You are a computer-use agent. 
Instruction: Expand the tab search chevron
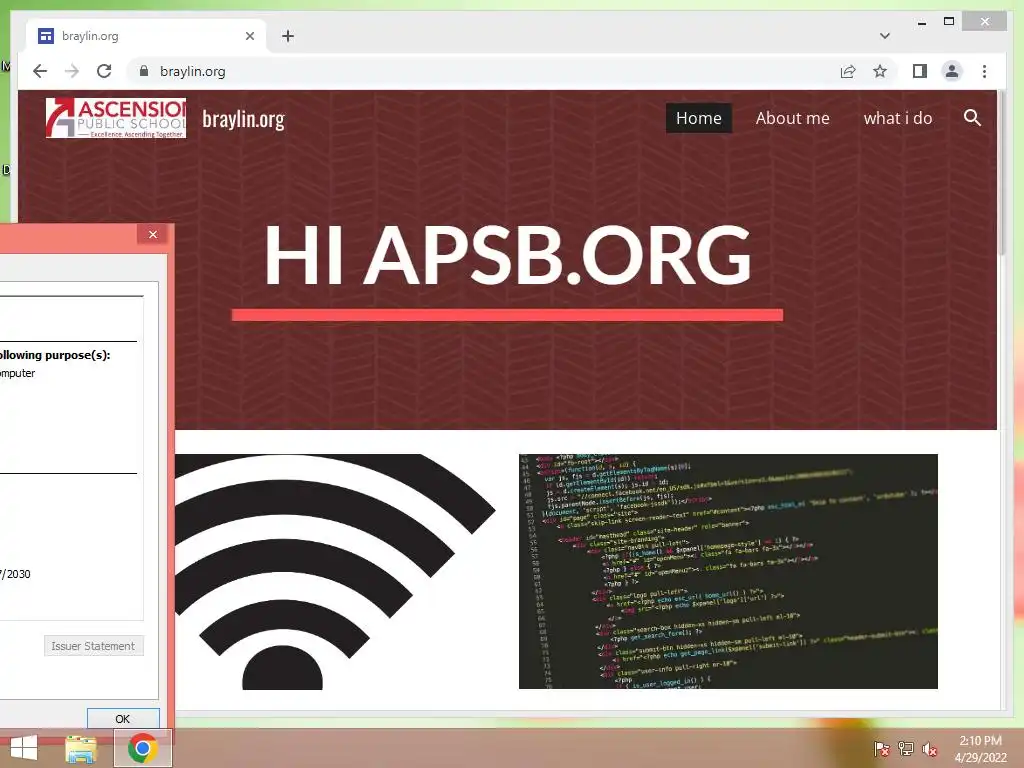tap(884, 36)
